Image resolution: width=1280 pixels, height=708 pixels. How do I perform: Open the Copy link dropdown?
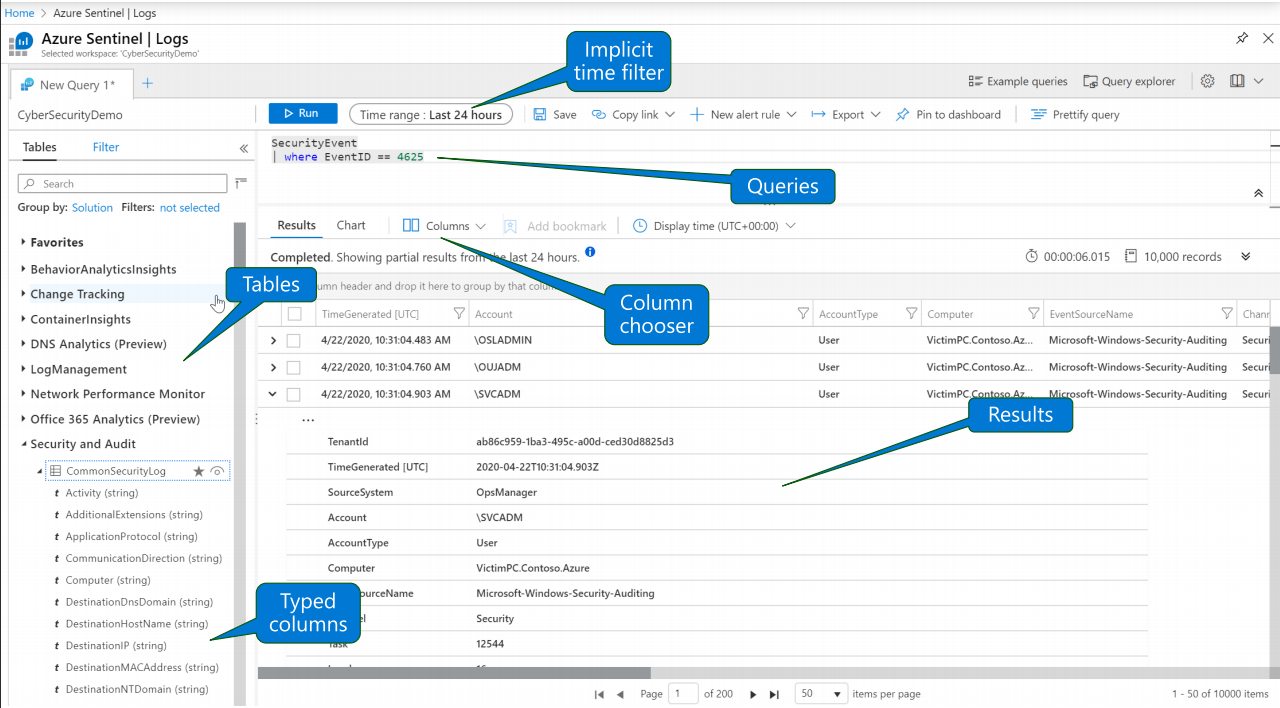pos(633,115)
